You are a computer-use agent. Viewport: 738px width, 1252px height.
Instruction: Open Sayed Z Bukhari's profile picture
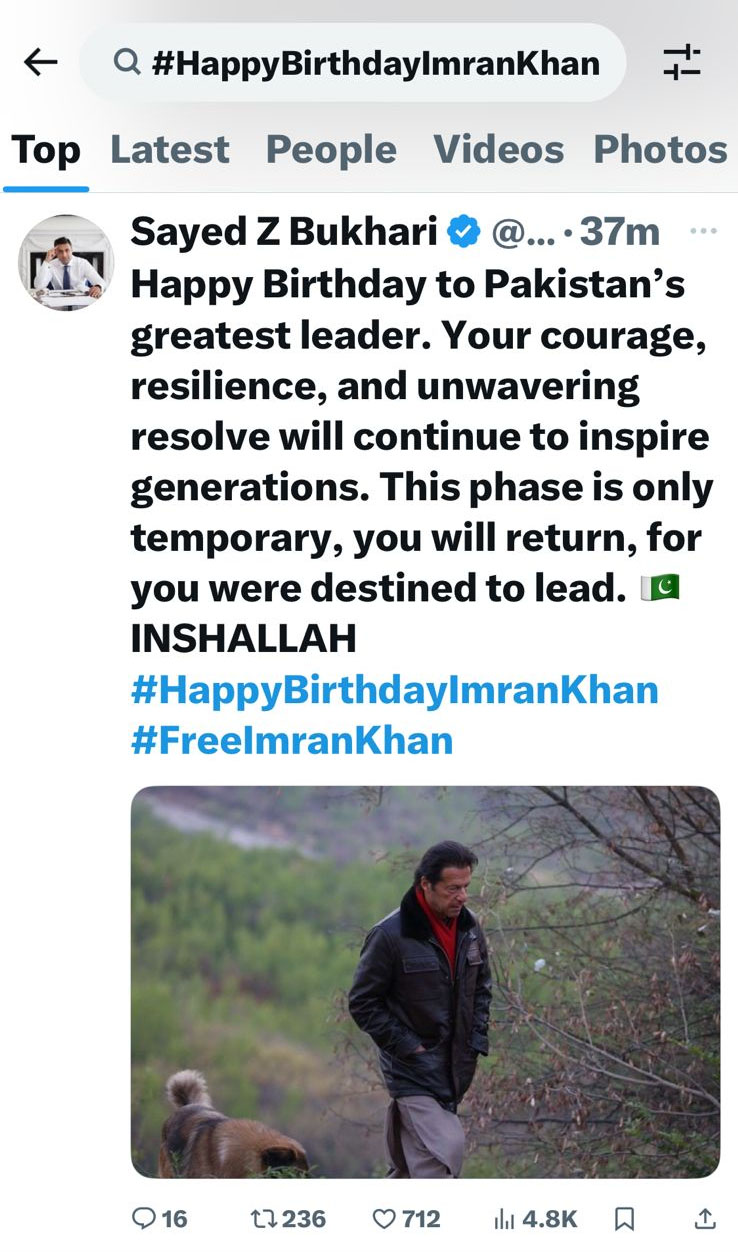point(66,263)
